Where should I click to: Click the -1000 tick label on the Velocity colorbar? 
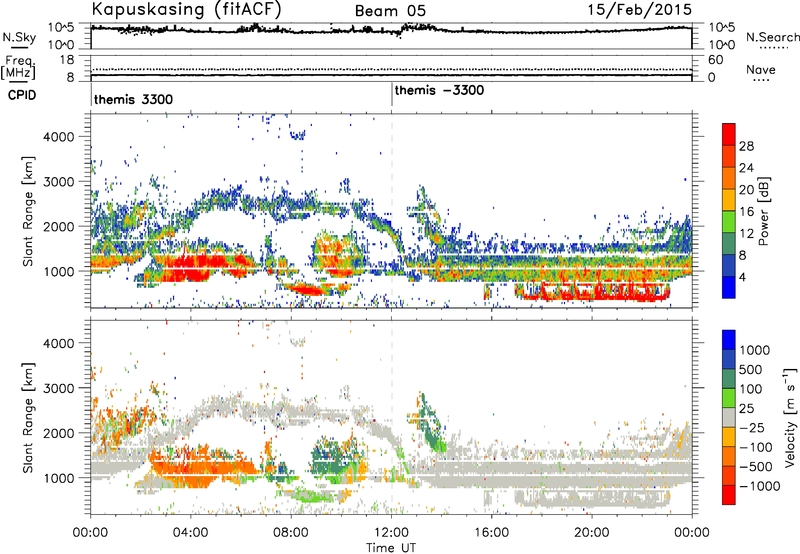click(760, 486)
